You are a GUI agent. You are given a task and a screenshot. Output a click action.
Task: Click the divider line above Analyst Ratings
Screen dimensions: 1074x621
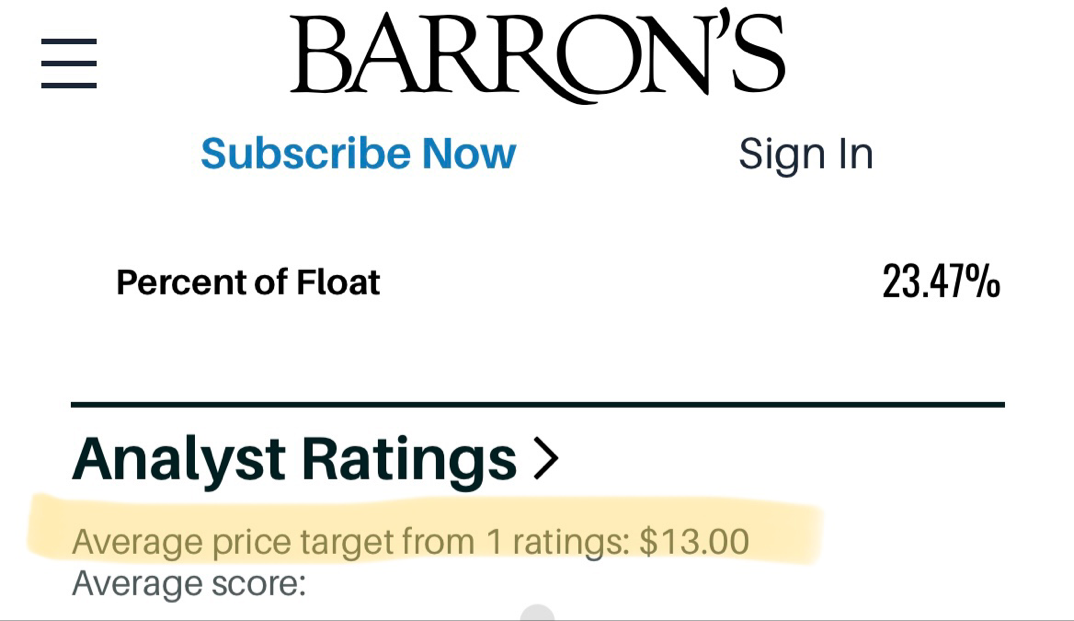pyautogui.click(x=537, y=405)
